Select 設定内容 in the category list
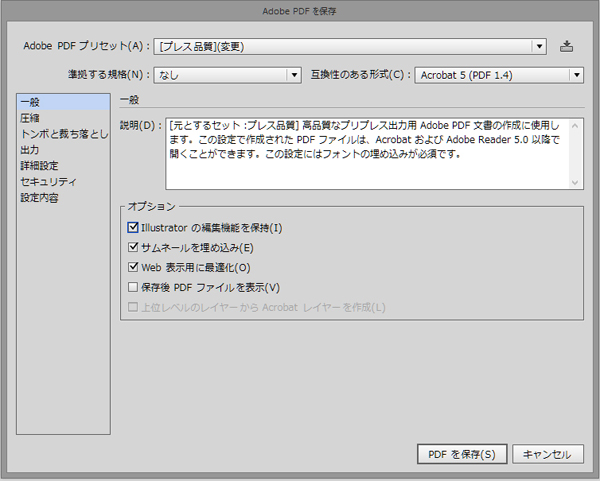 (64, 198)
